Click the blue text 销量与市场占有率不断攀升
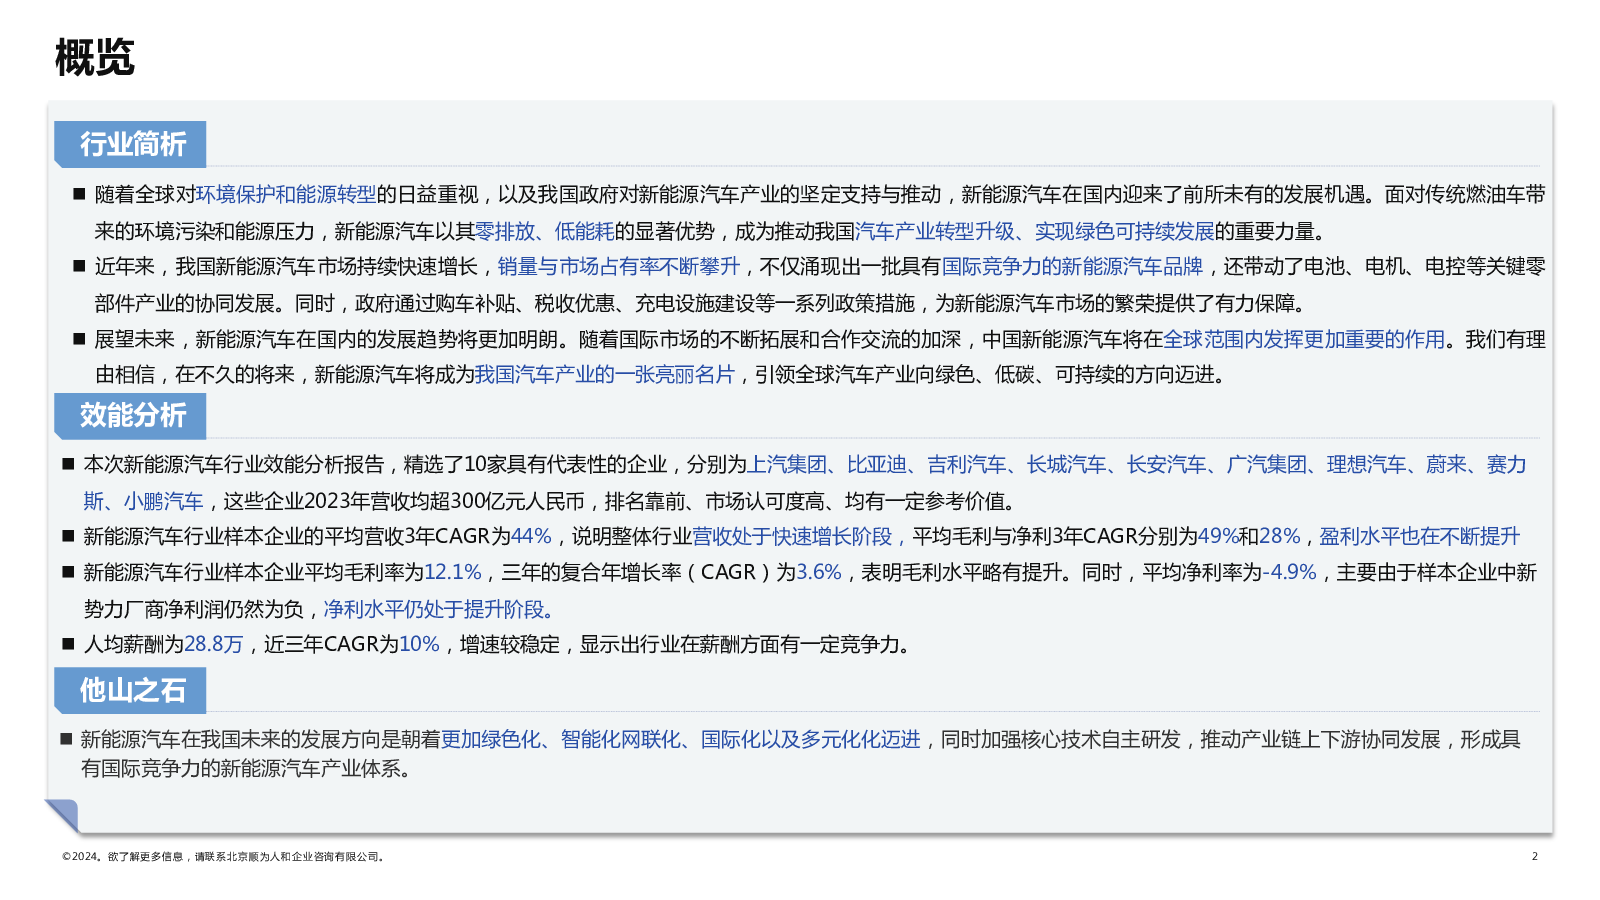 [x=619, y=266]
